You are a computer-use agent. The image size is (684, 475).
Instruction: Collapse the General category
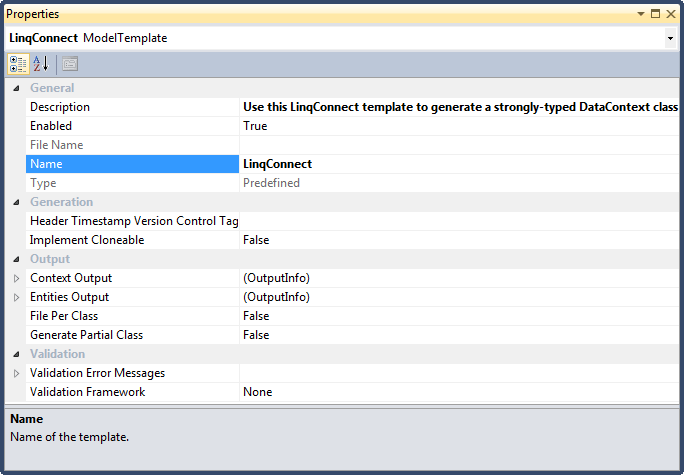[x=16, y=88]
